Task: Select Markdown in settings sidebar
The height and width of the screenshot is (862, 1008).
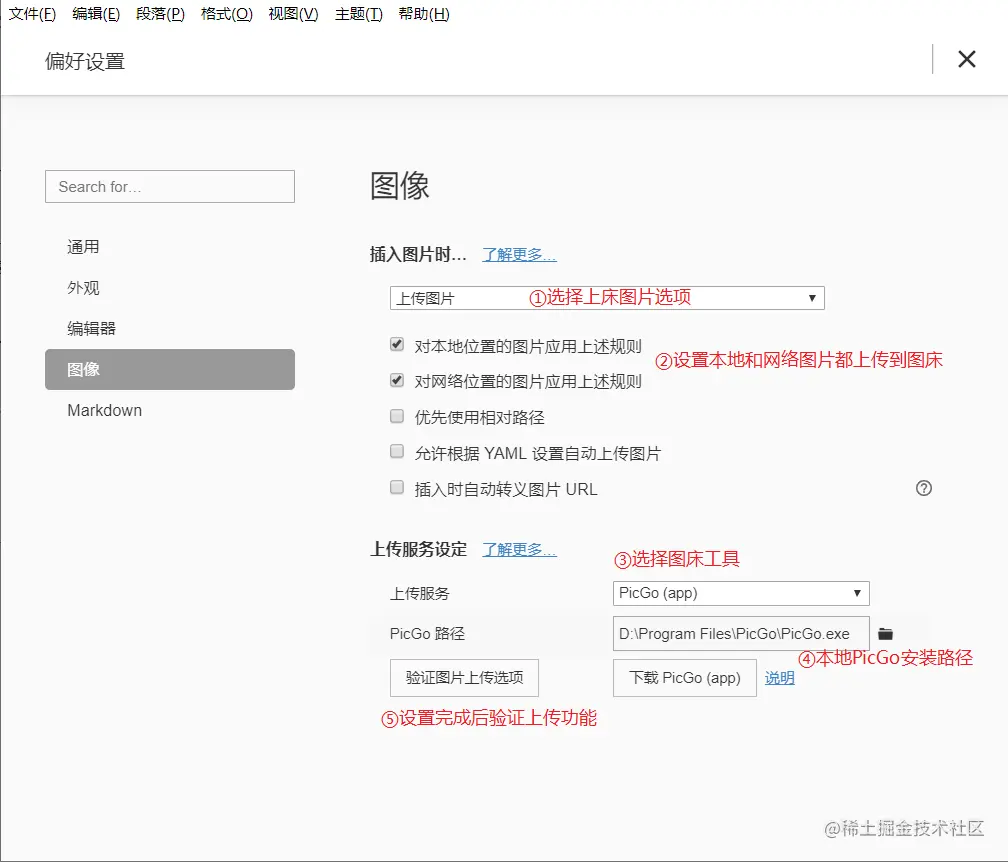Action: pyautogui.click(x=170, y=410)
